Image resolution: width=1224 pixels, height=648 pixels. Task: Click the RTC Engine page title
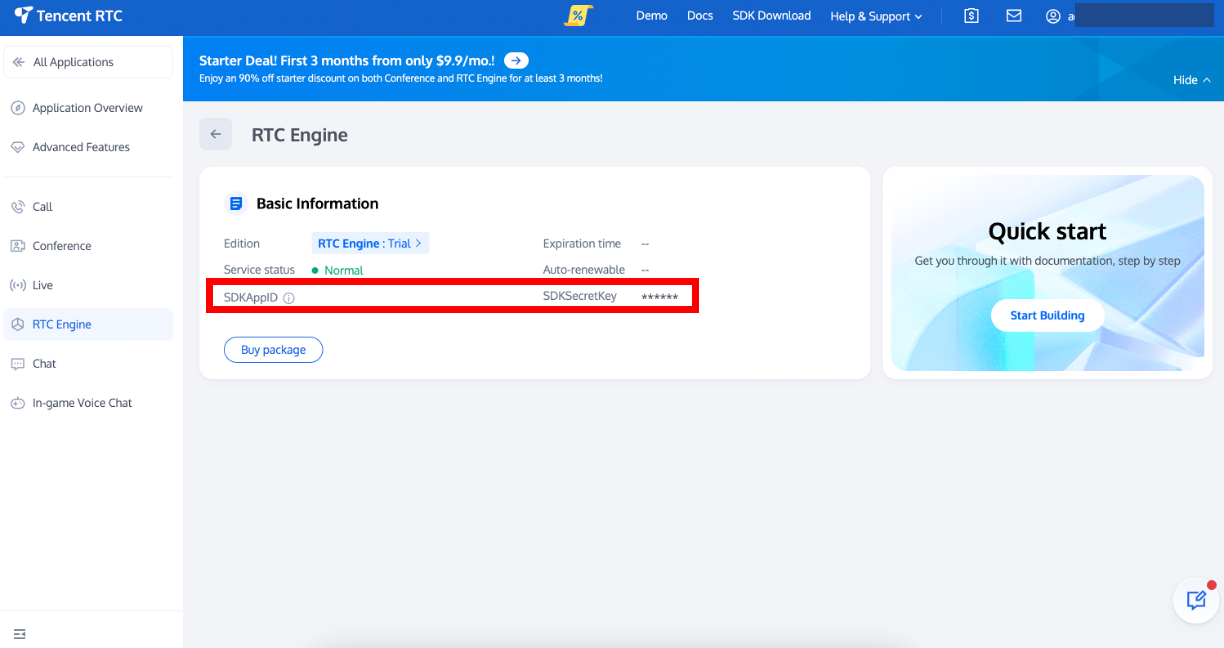300,135
